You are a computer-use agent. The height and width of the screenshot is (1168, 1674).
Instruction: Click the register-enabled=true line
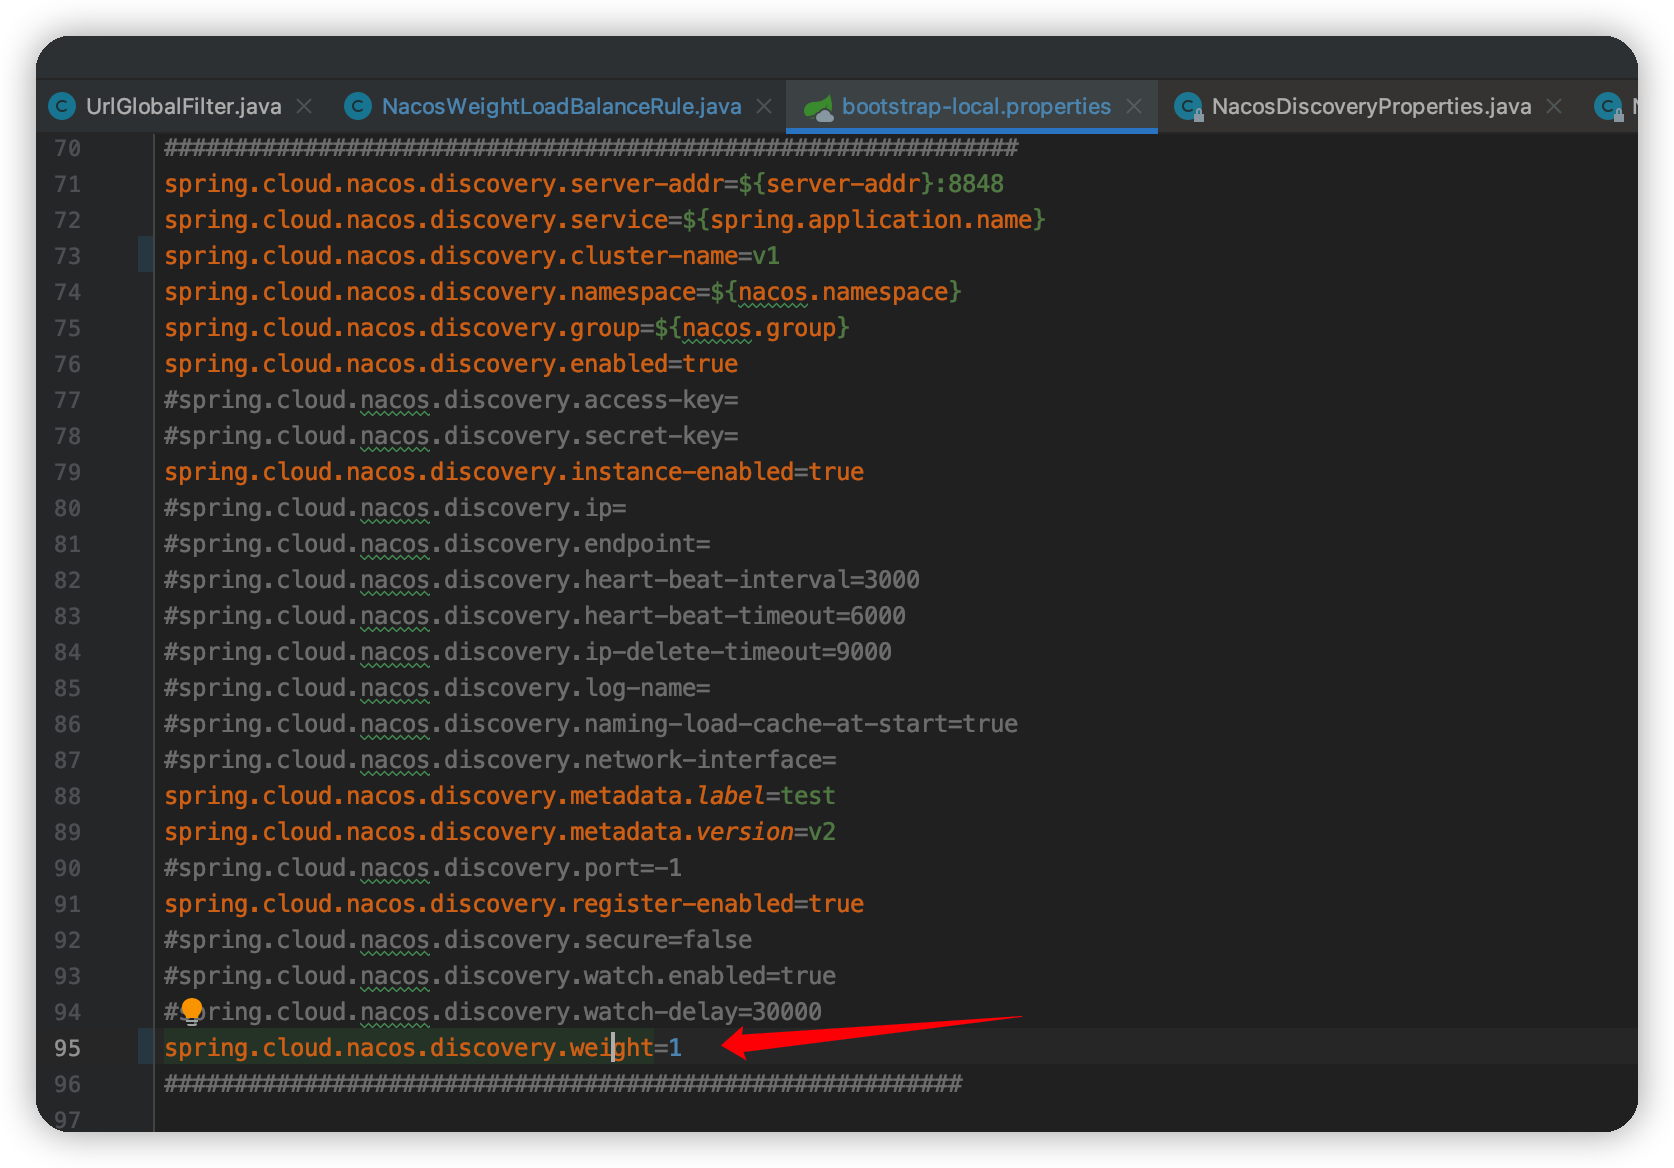point(514,903)
